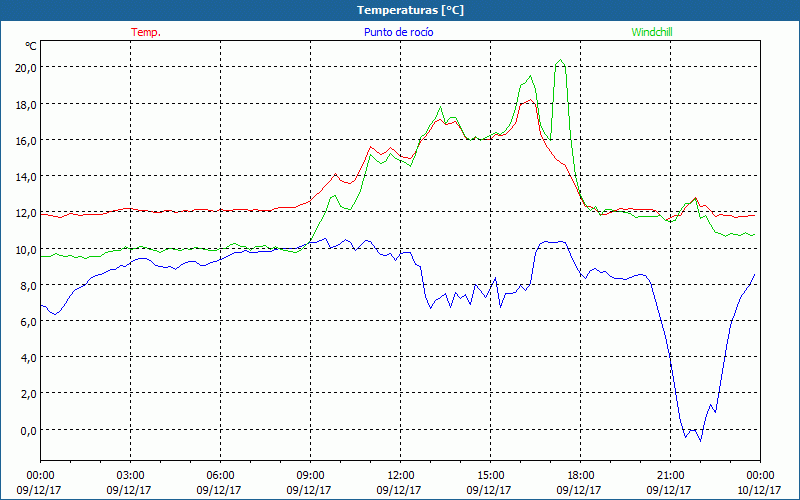800x500 pixels.
Task: Click the 18:00 time axis label
Action: (x=580, y=475)
